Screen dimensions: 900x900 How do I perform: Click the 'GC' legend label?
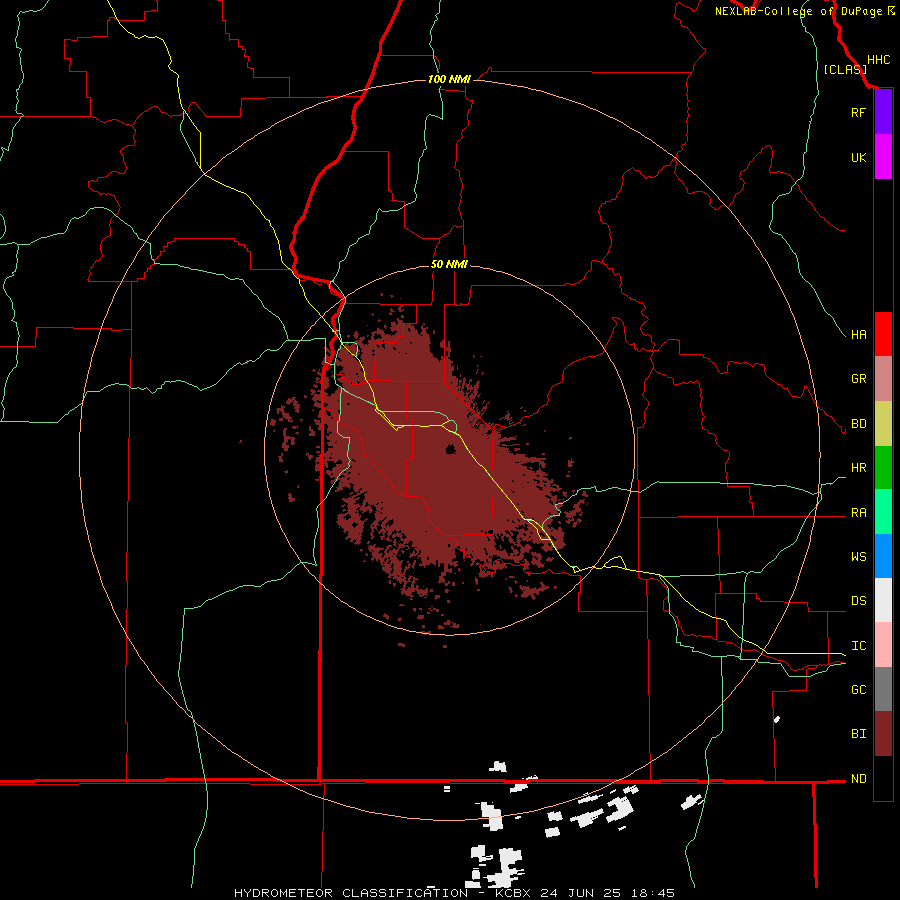click(x=858, y=690)
